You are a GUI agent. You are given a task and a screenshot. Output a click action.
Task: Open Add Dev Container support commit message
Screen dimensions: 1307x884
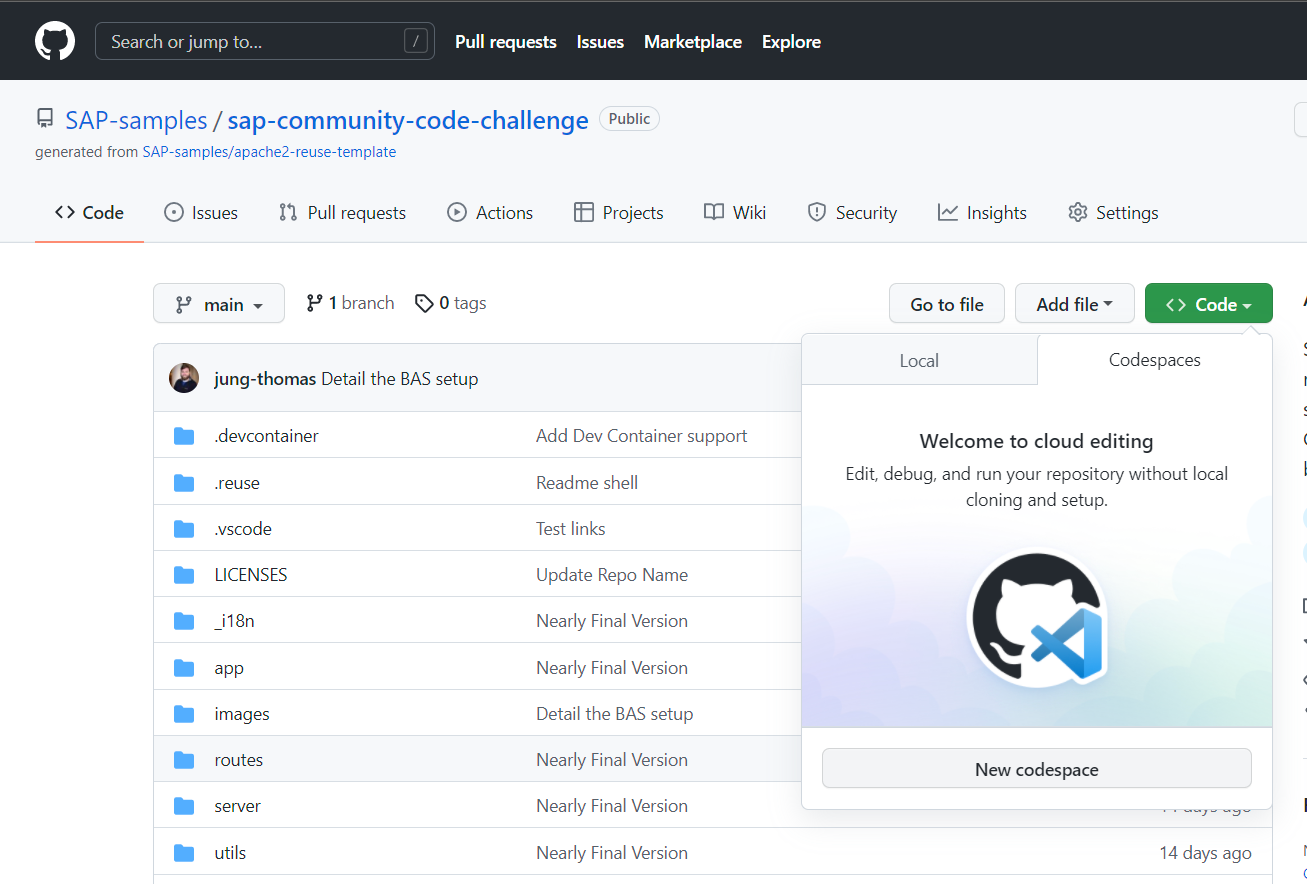642,436
